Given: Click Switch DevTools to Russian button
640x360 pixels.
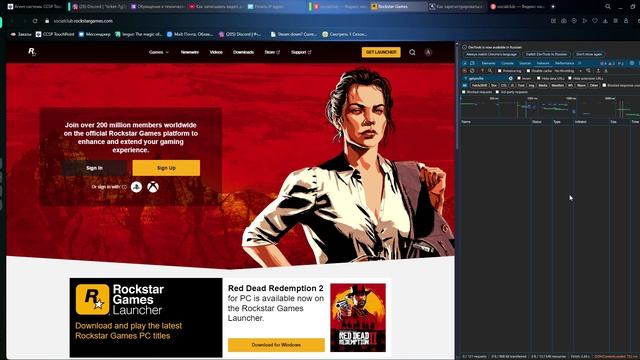Looking at the screenshot, I should pyautogui.click(x=547, y=54).
